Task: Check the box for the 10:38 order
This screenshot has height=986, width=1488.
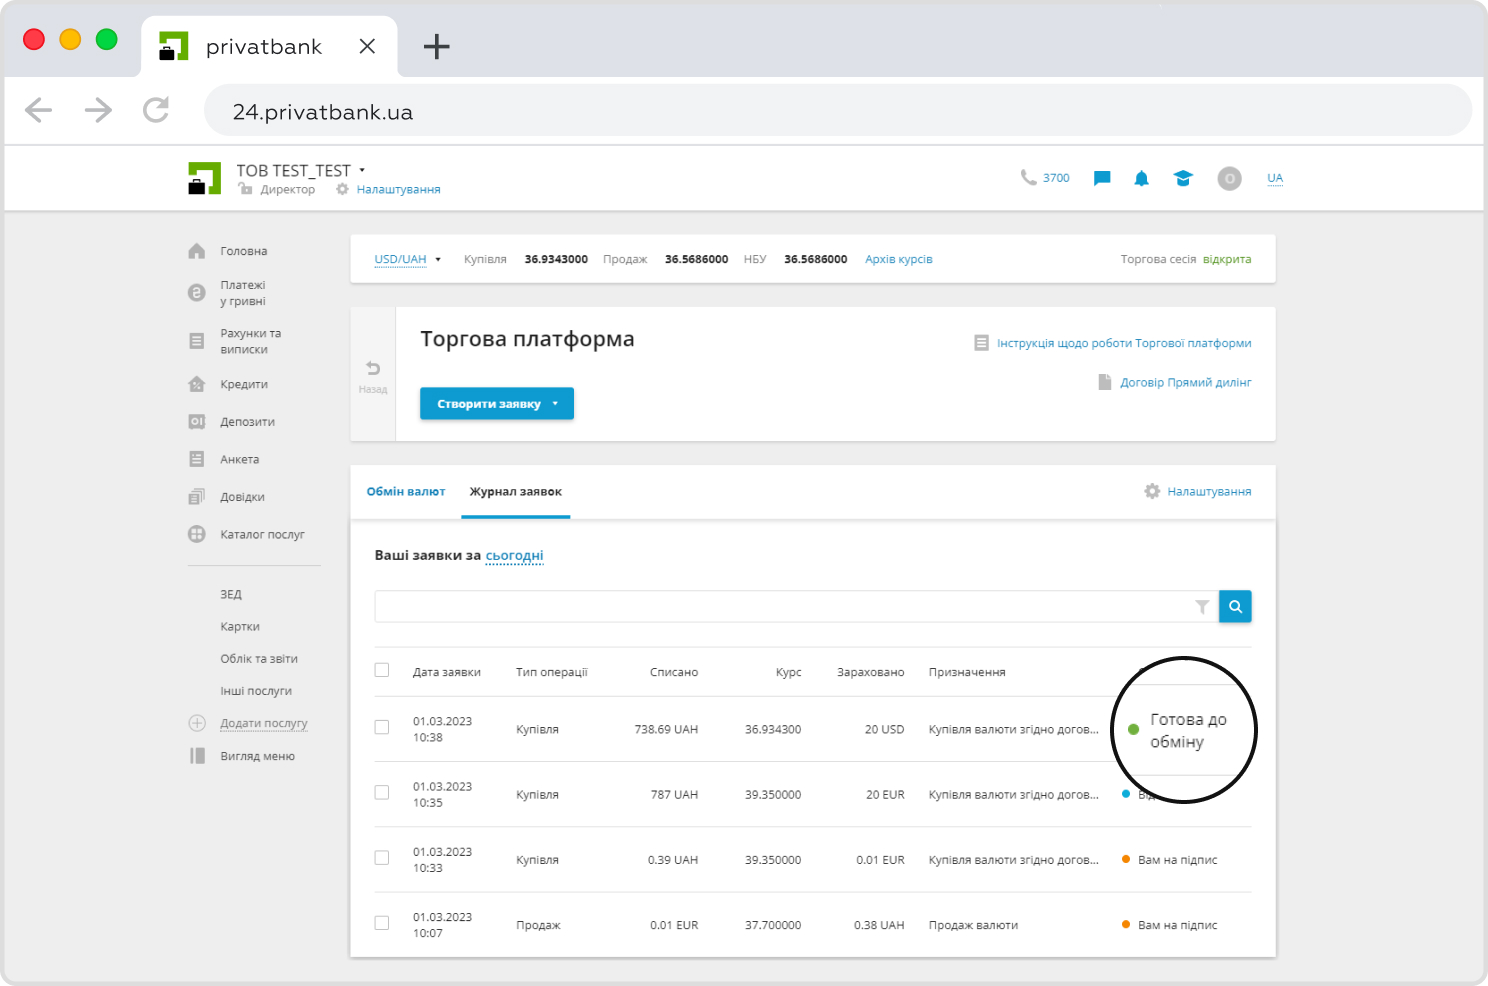Action: pos(382,727)
